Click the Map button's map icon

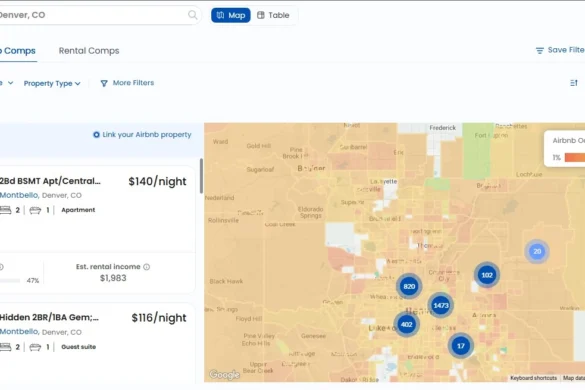[220, 15]
